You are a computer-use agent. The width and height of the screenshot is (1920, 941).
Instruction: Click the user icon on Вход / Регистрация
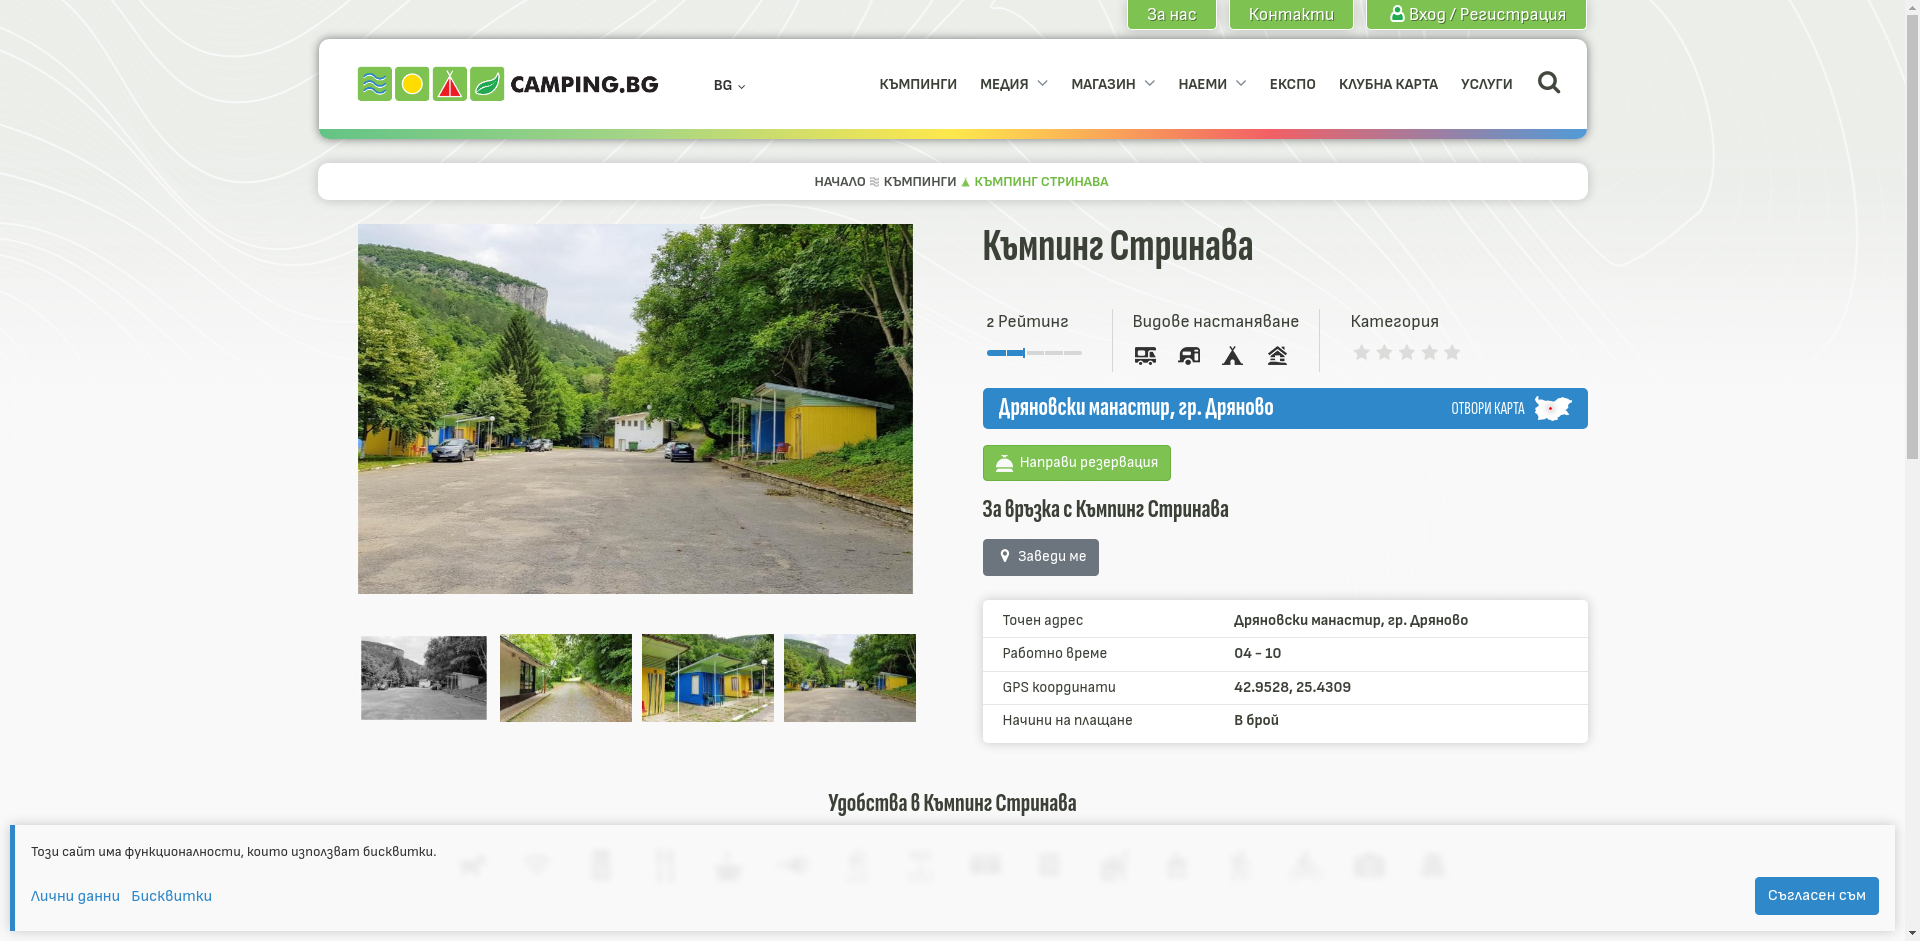(1396, 14)
